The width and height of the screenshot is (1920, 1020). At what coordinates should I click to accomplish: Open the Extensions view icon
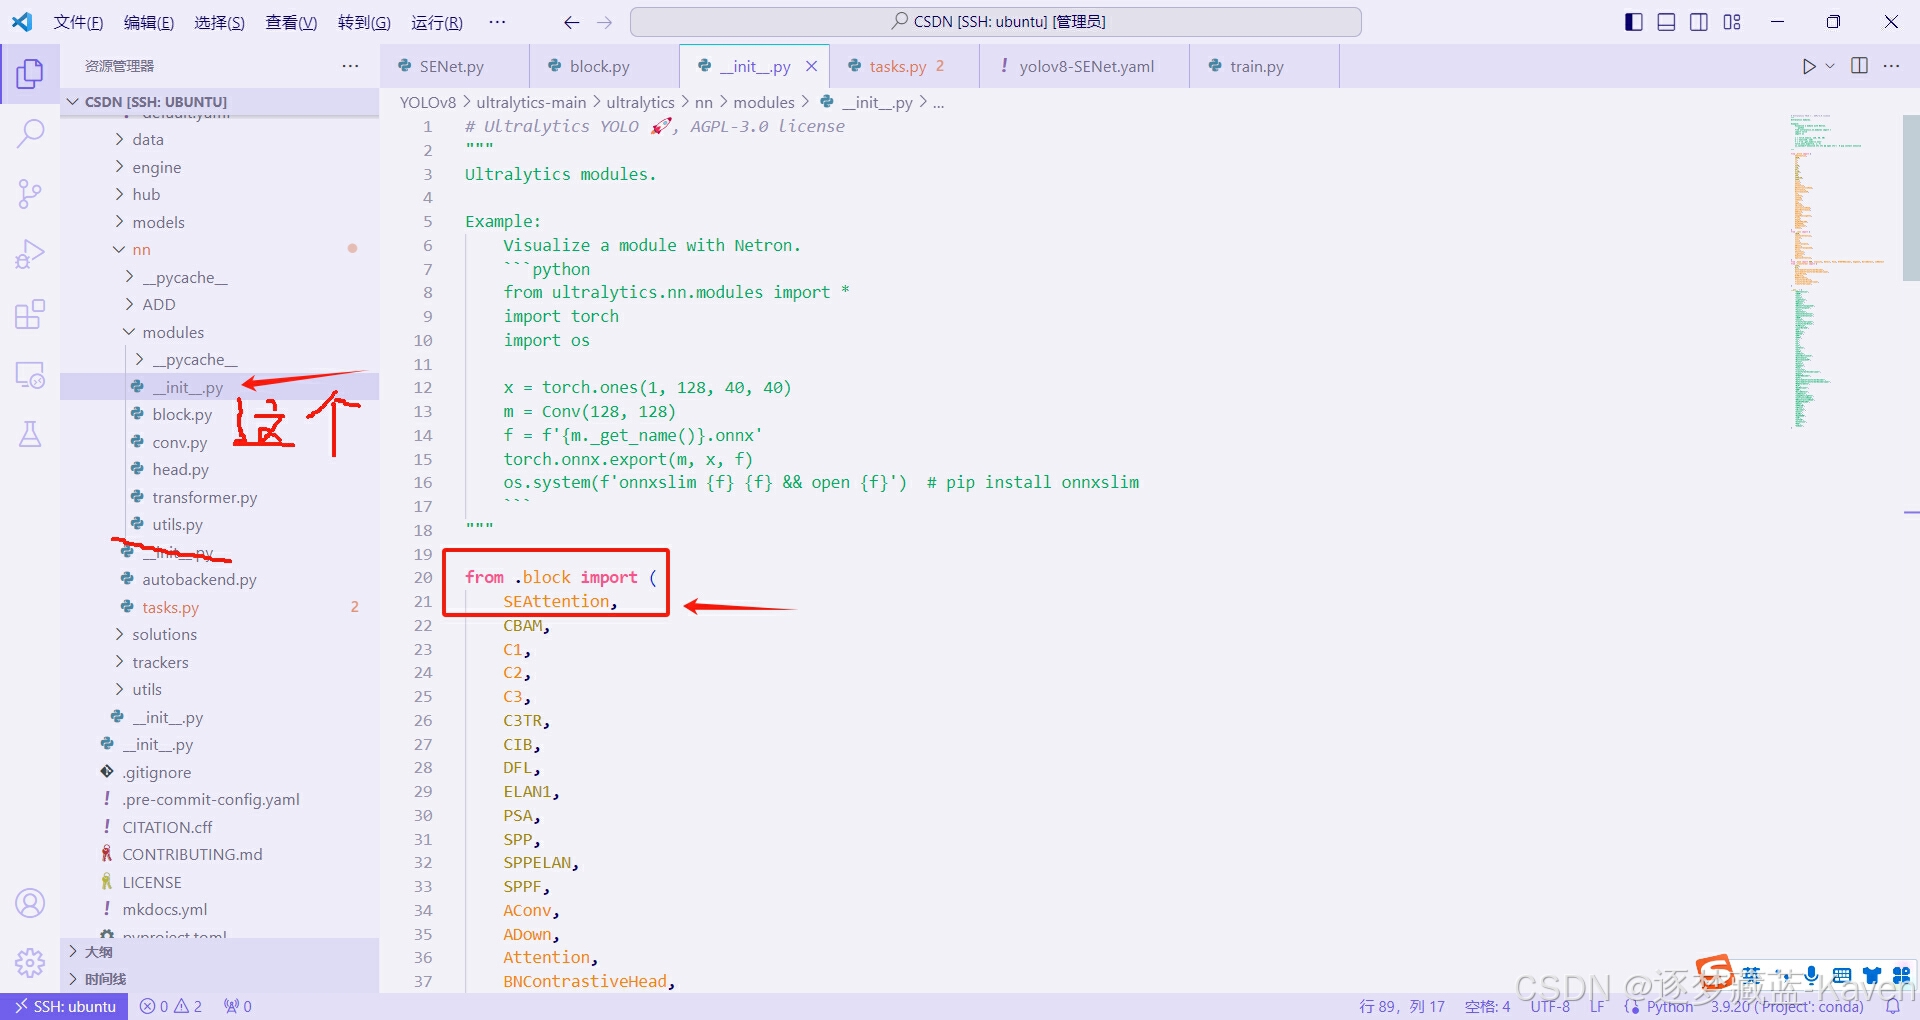pyautogui.click(x=30, y=314)
